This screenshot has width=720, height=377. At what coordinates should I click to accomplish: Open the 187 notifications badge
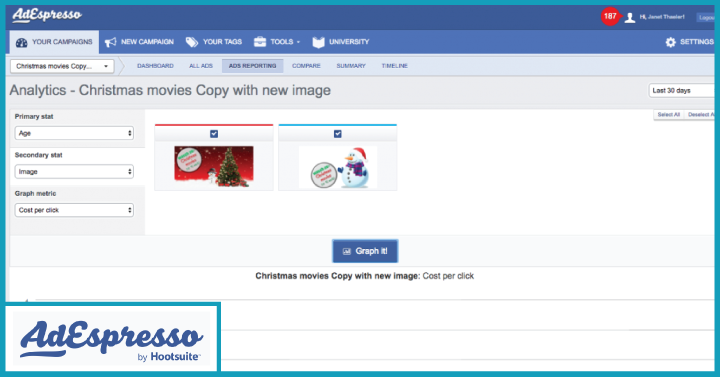pos(610,17)
